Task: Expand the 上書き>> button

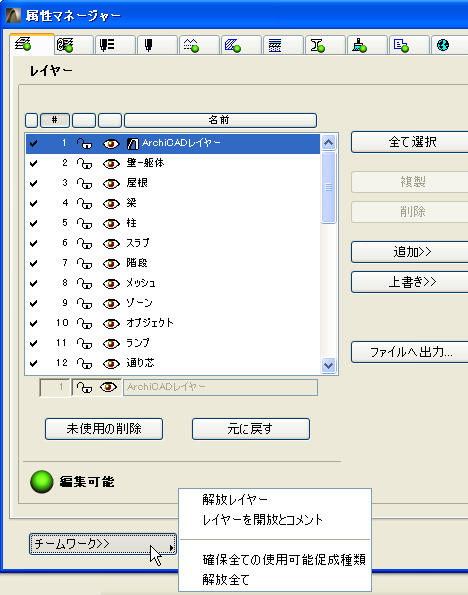Action: pos(410,282)
